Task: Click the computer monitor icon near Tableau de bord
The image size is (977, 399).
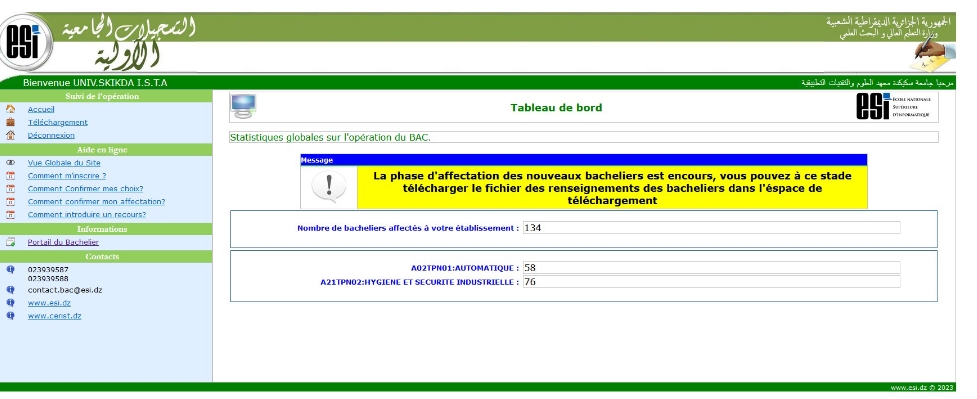Action: tap(243, 107)
